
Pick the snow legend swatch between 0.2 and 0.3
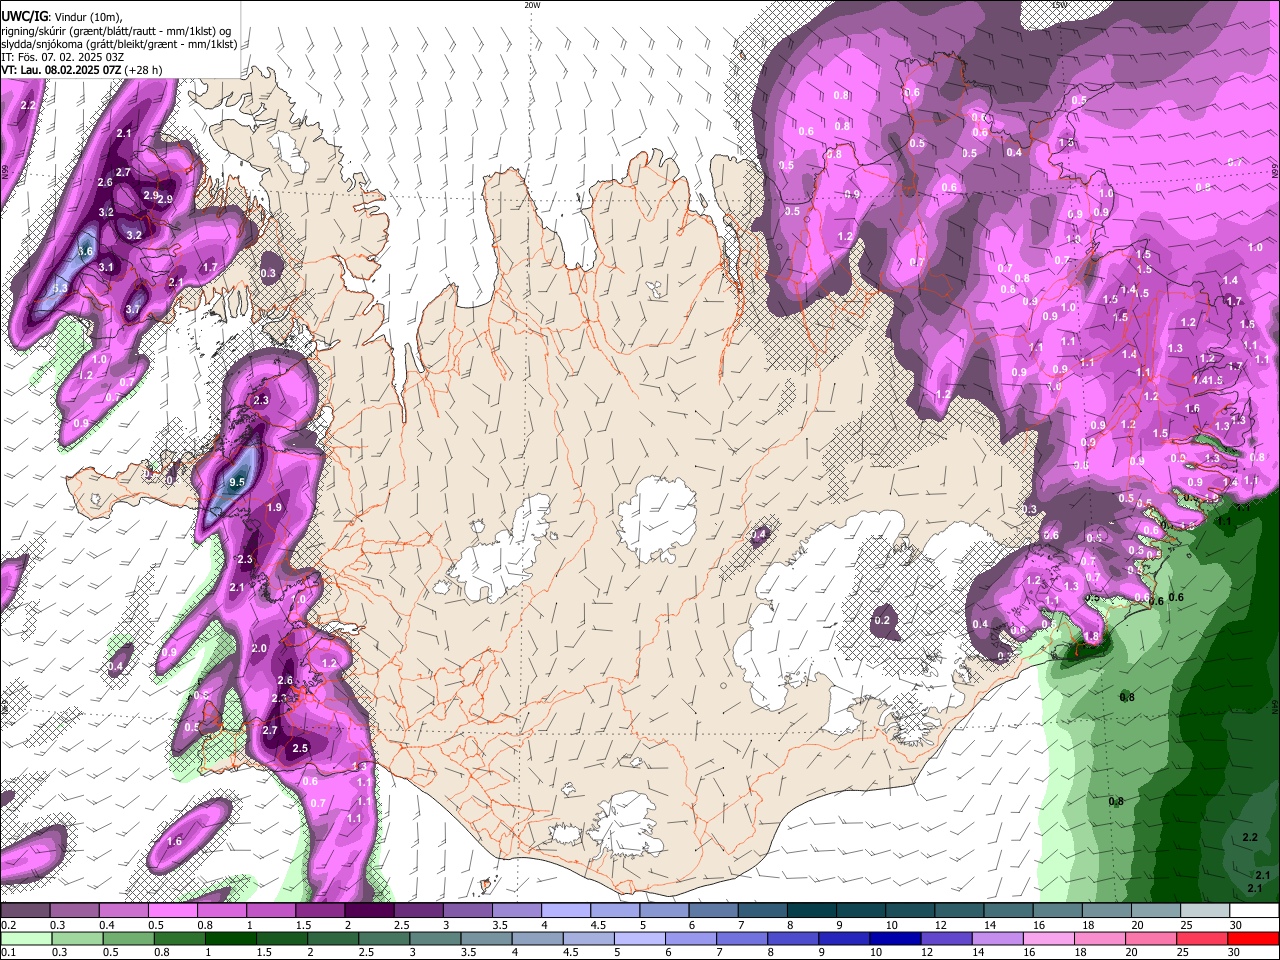pos(25,912)
